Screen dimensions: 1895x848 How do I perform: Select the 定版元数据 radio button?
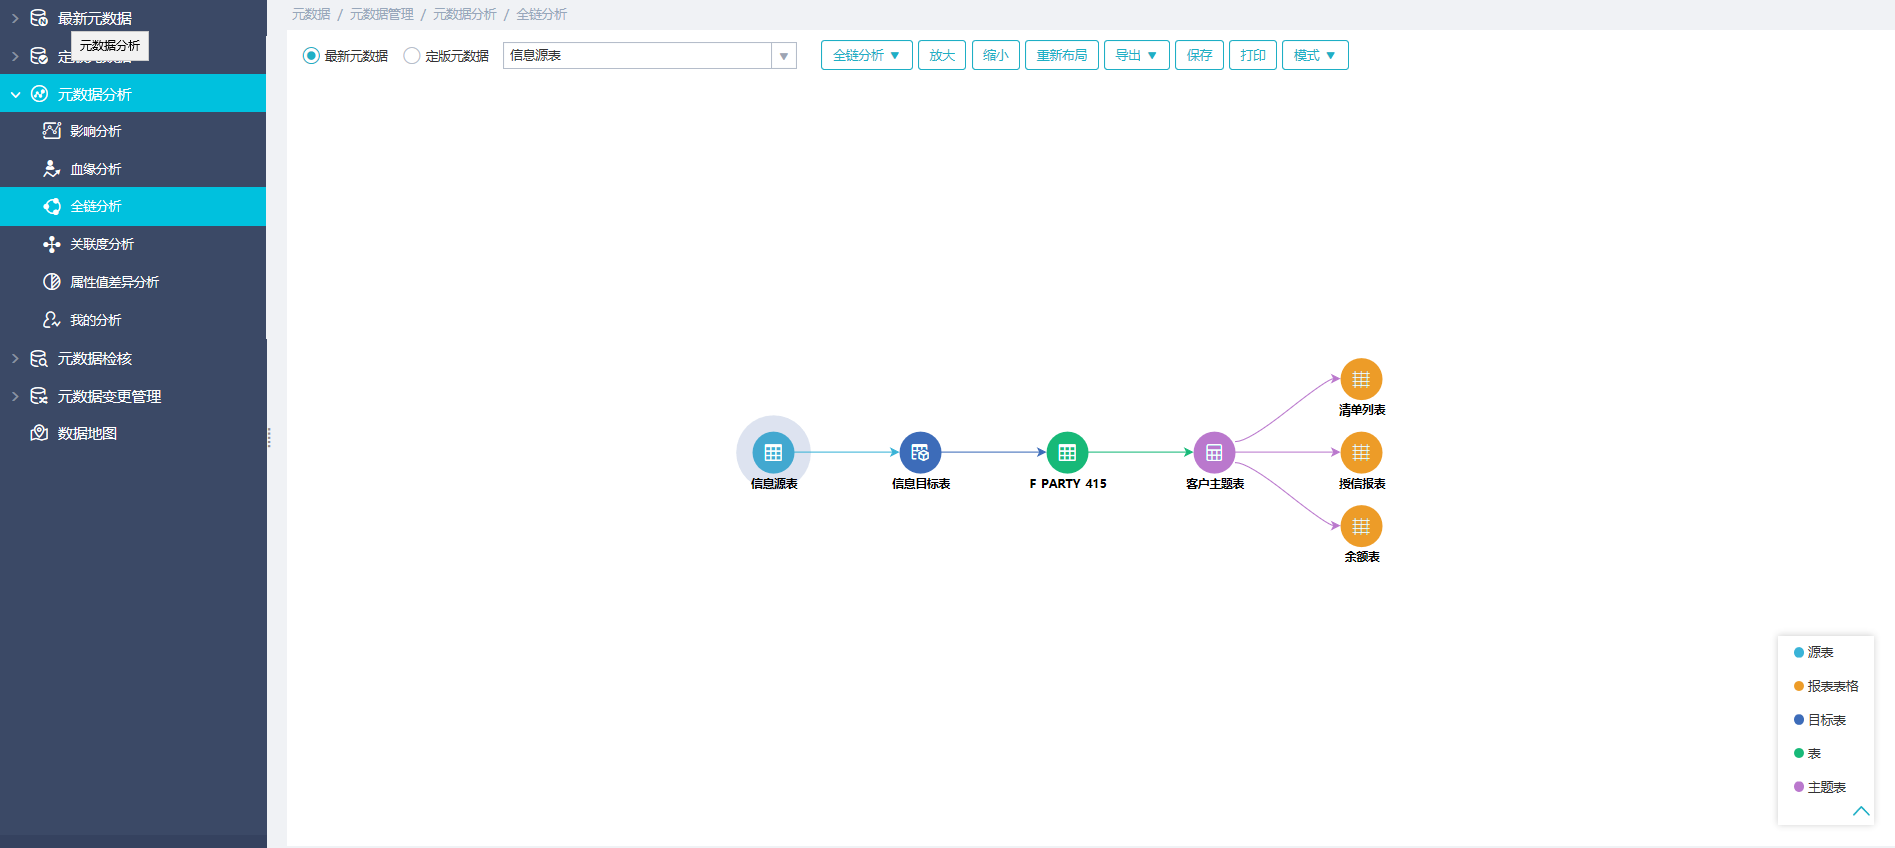pyautogui.click(x=412, y=56)
